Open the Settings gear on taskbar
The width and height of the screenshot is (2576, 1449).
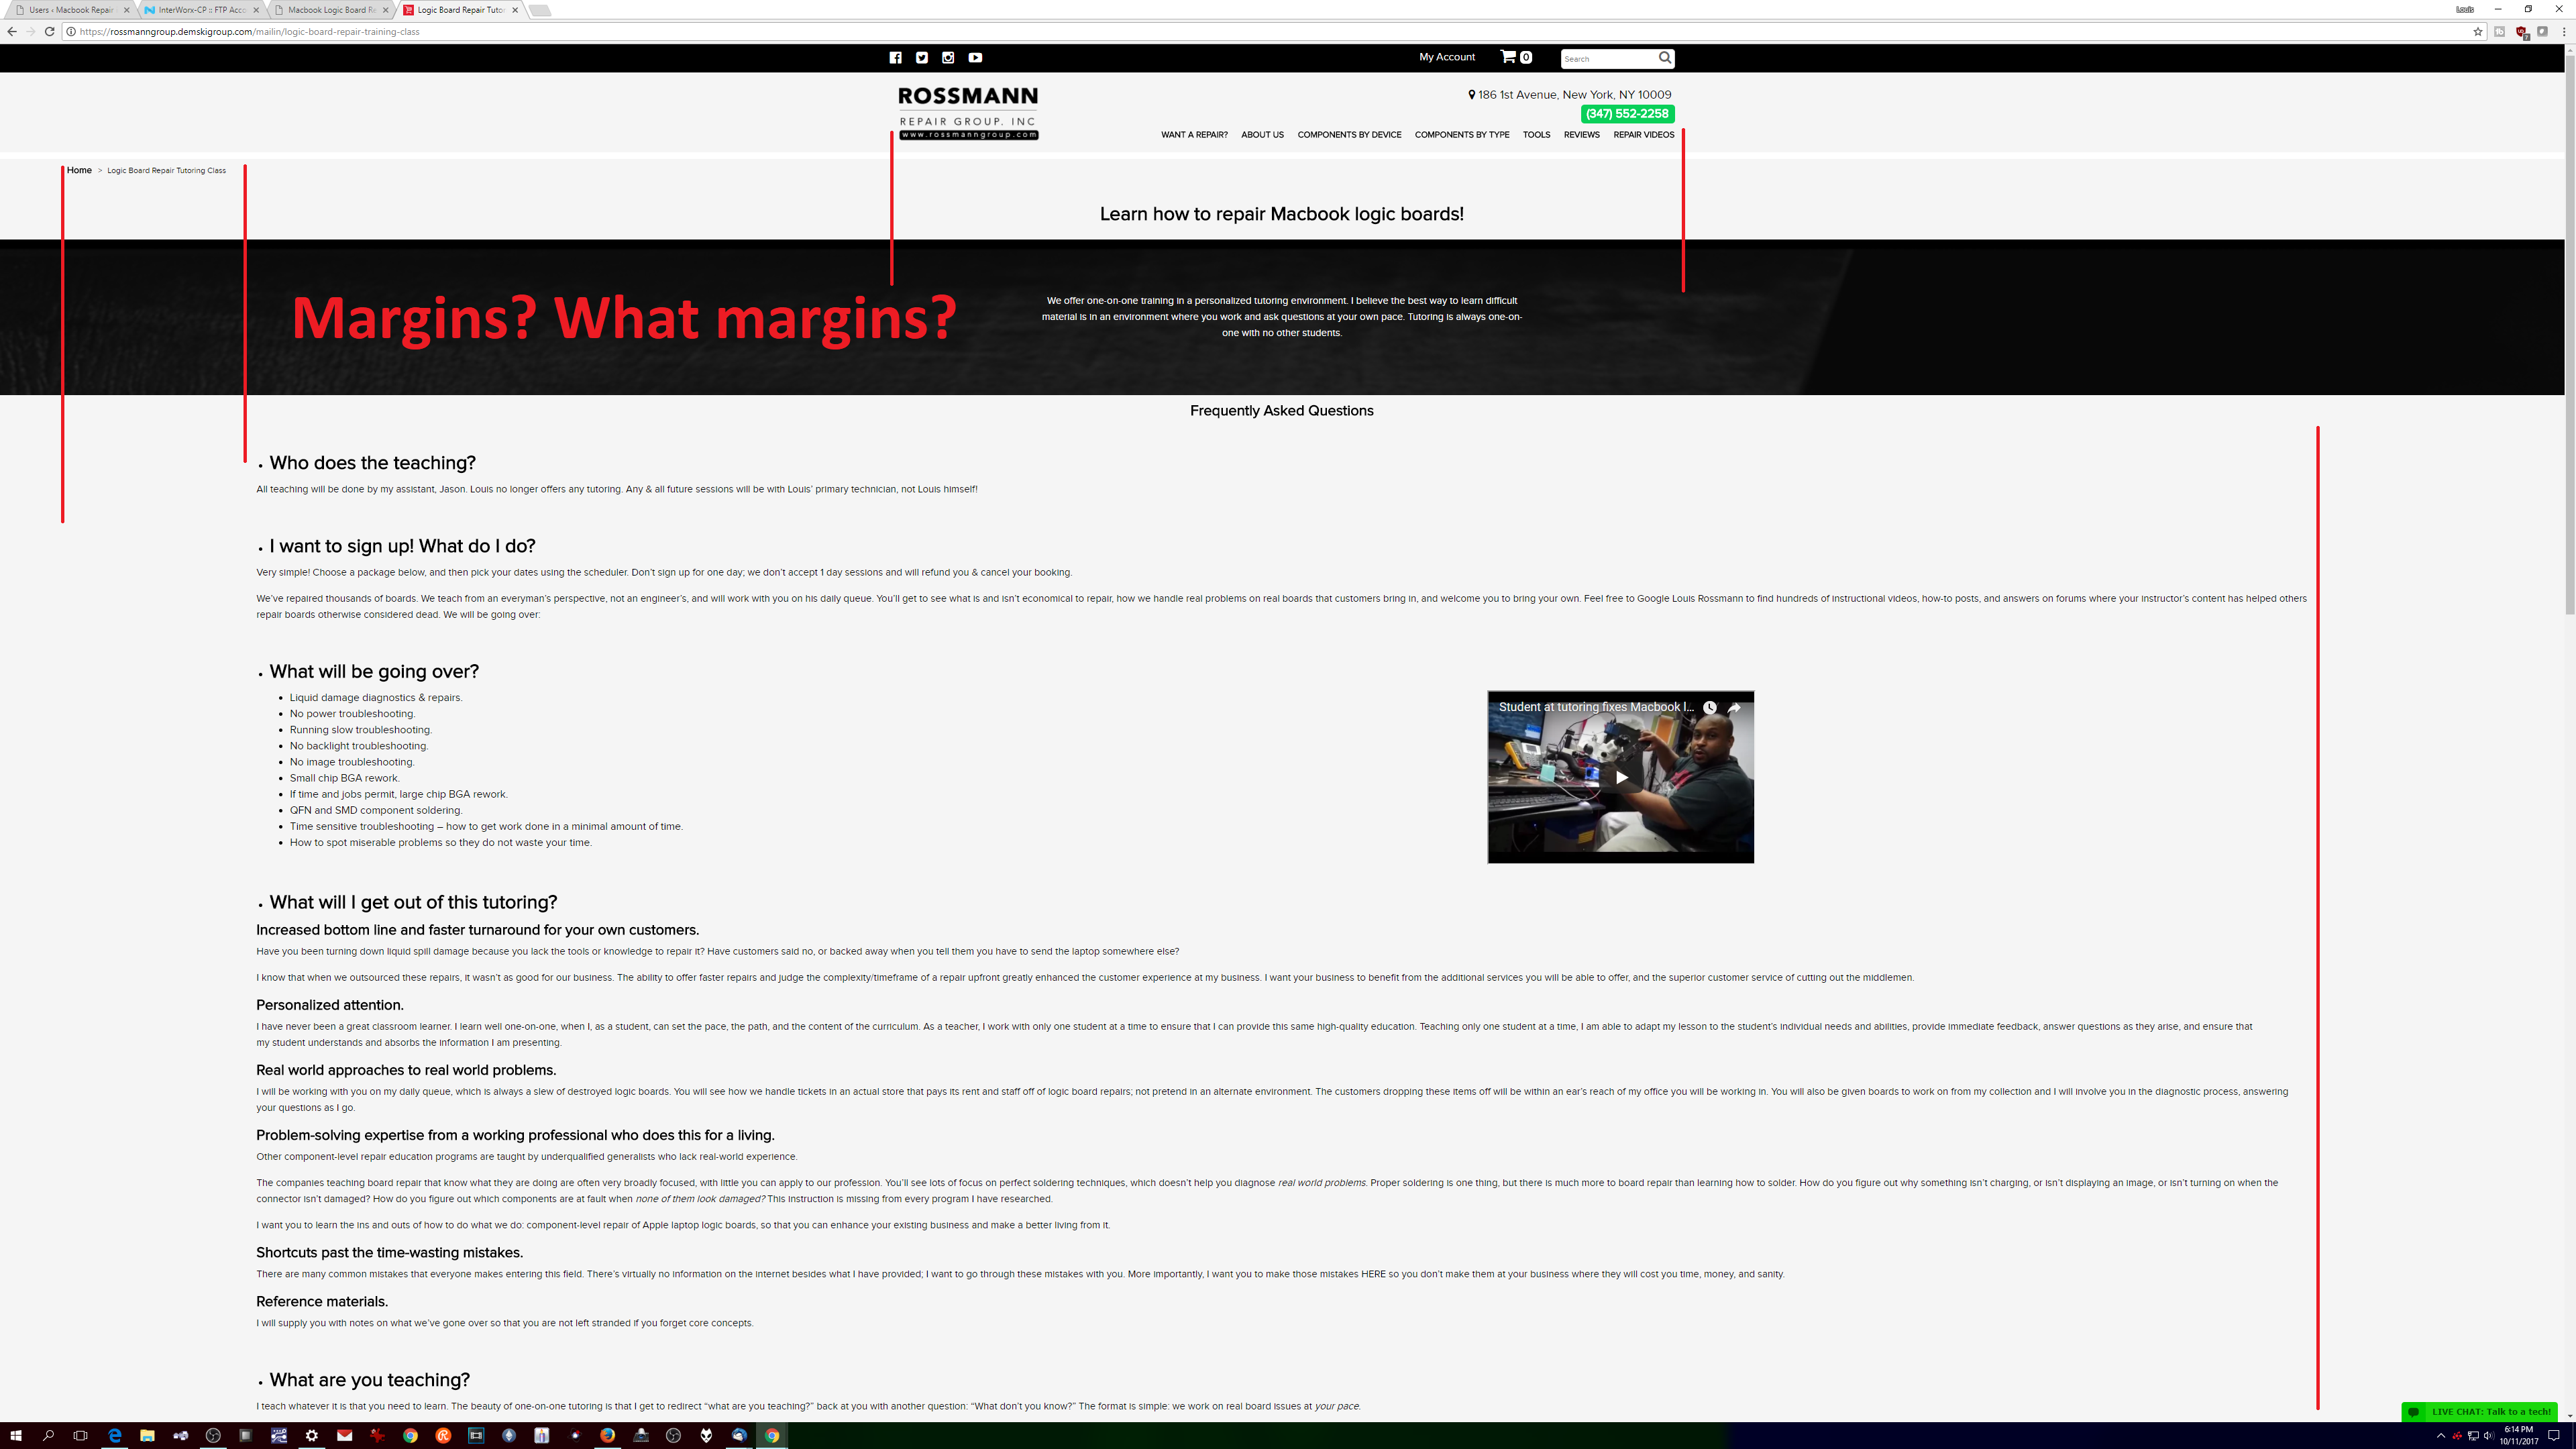[x=312, y=1435]
